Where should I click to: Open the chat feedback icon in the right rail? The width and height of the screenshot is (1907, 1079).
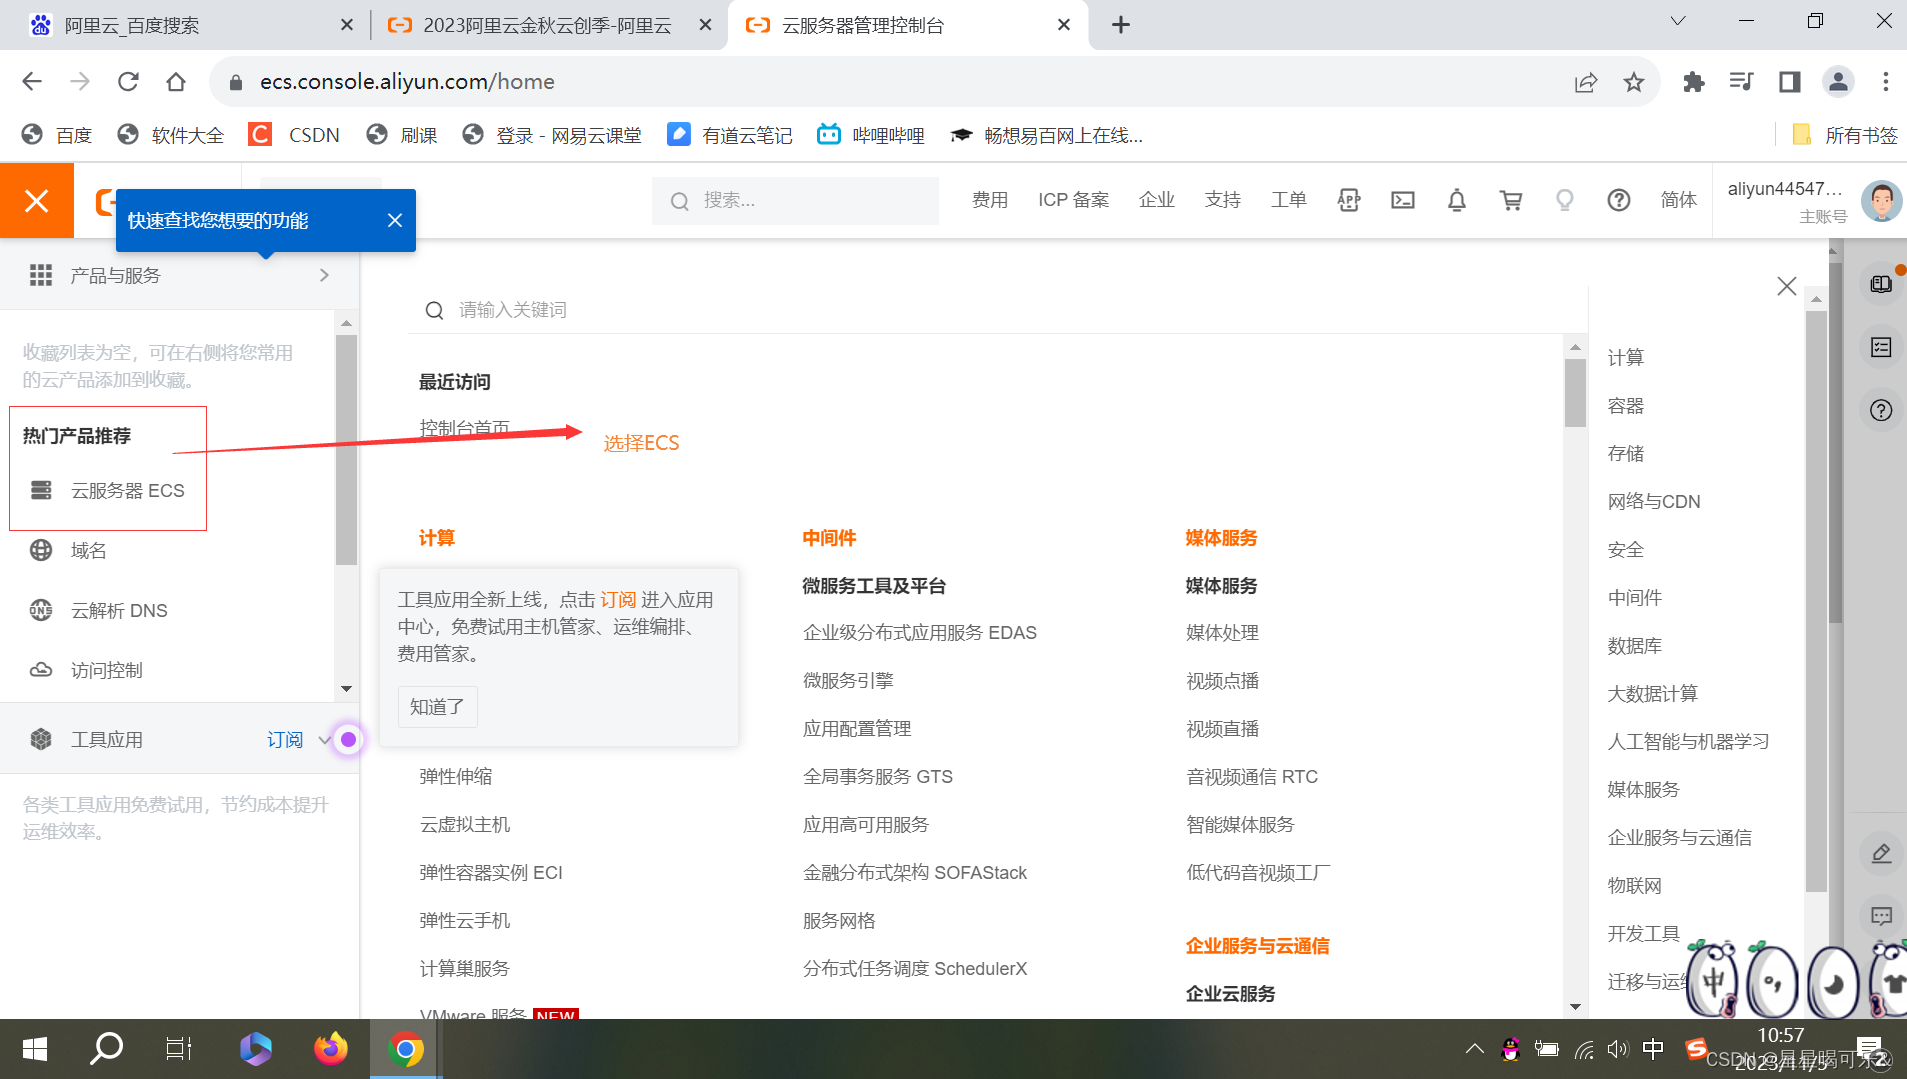coord(1881,916)
